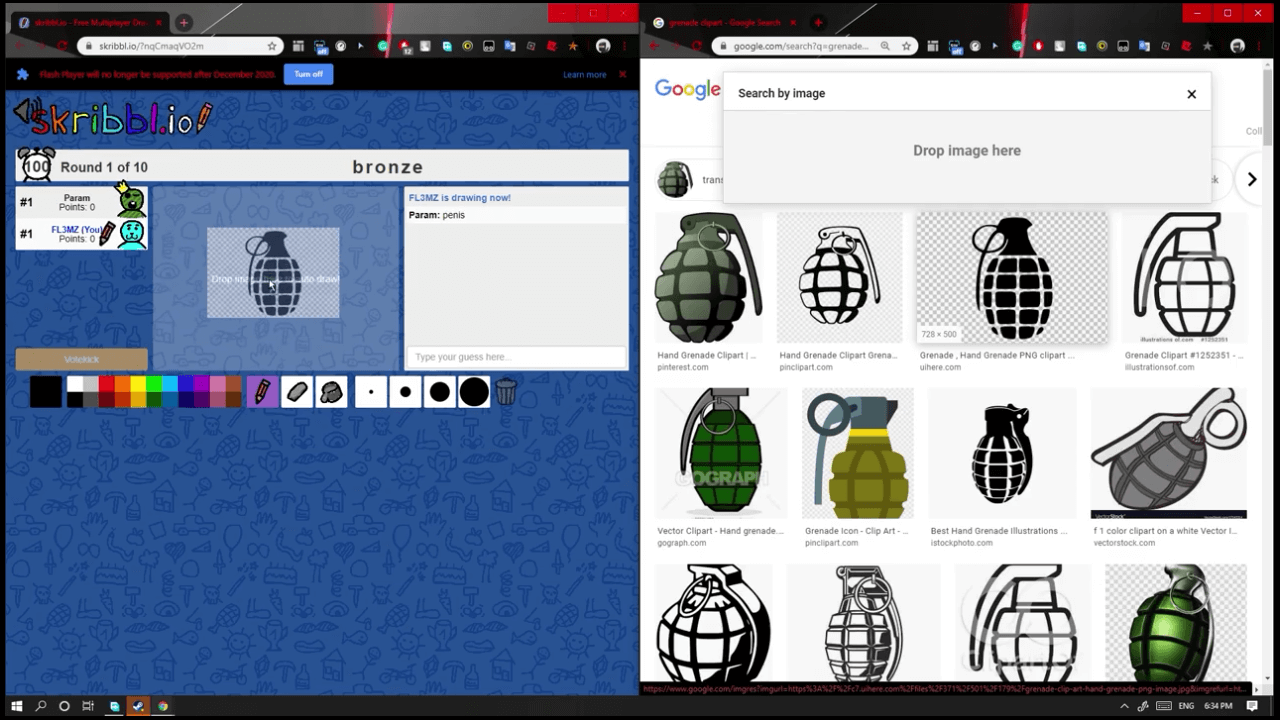Reload the skribbl.io page
1280x720 pixels.
coord(62,46)
